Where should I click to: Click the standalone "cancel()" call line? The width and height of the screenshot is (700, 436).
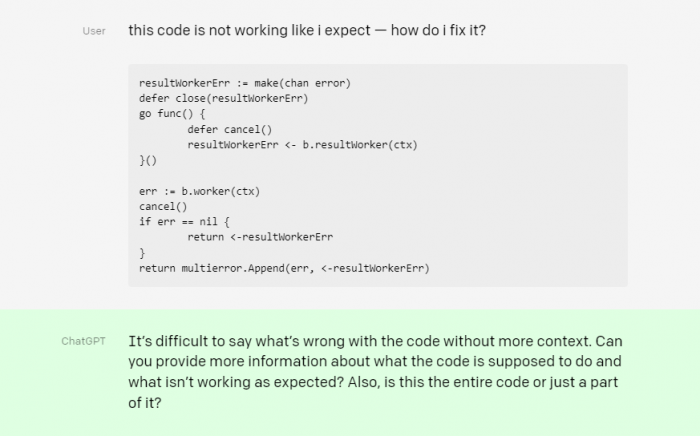(163, 207)
